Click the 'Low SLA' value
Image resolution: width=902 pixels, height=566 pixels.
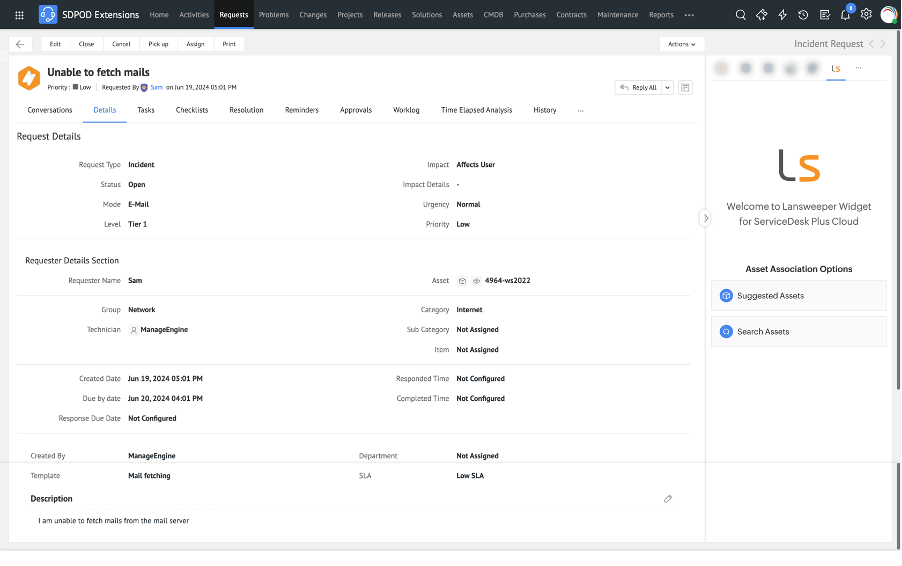[470, 476]
